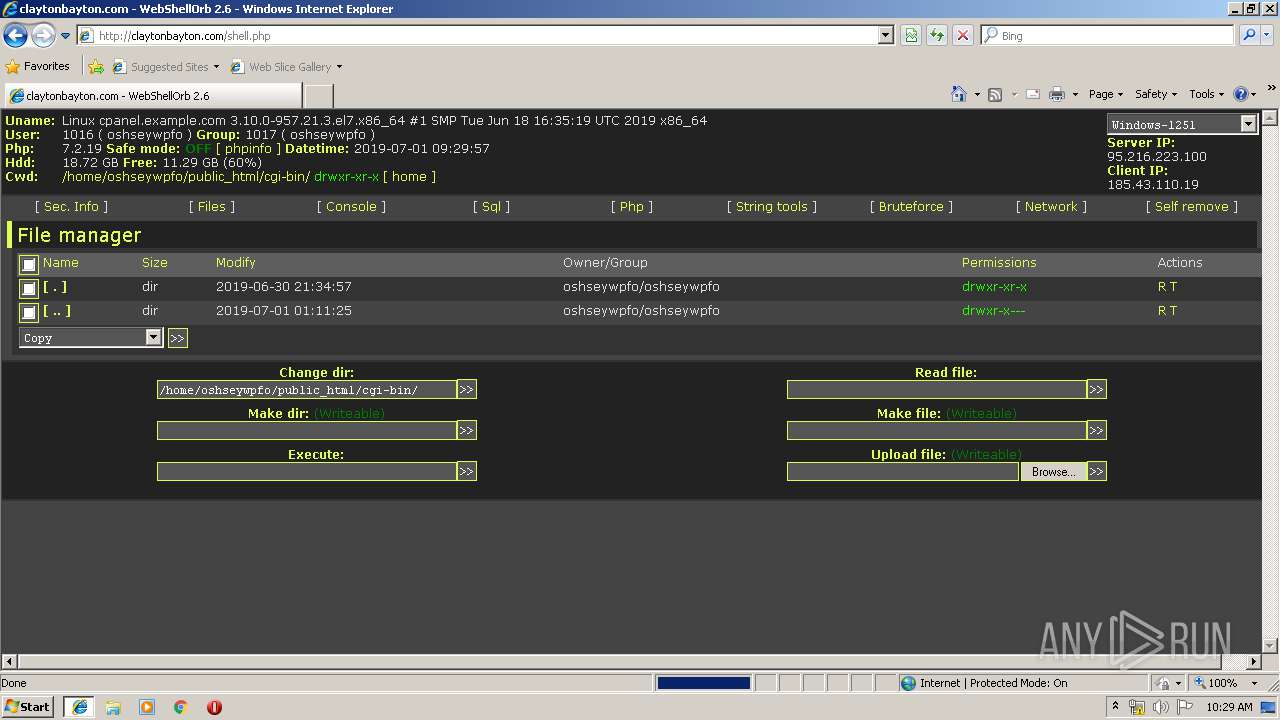Click the browser Forward arrow button

point(42,36)
